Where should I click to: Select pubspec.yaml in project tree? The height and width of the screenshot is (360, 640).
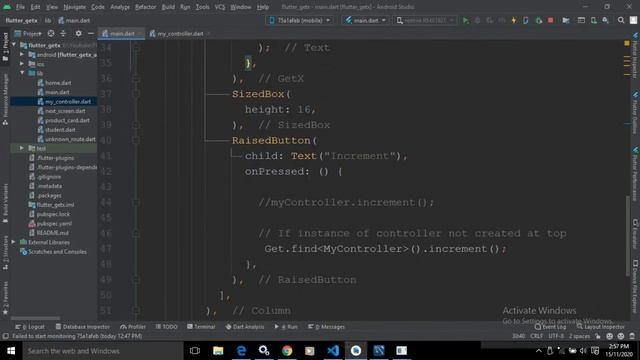click(54, 224)
